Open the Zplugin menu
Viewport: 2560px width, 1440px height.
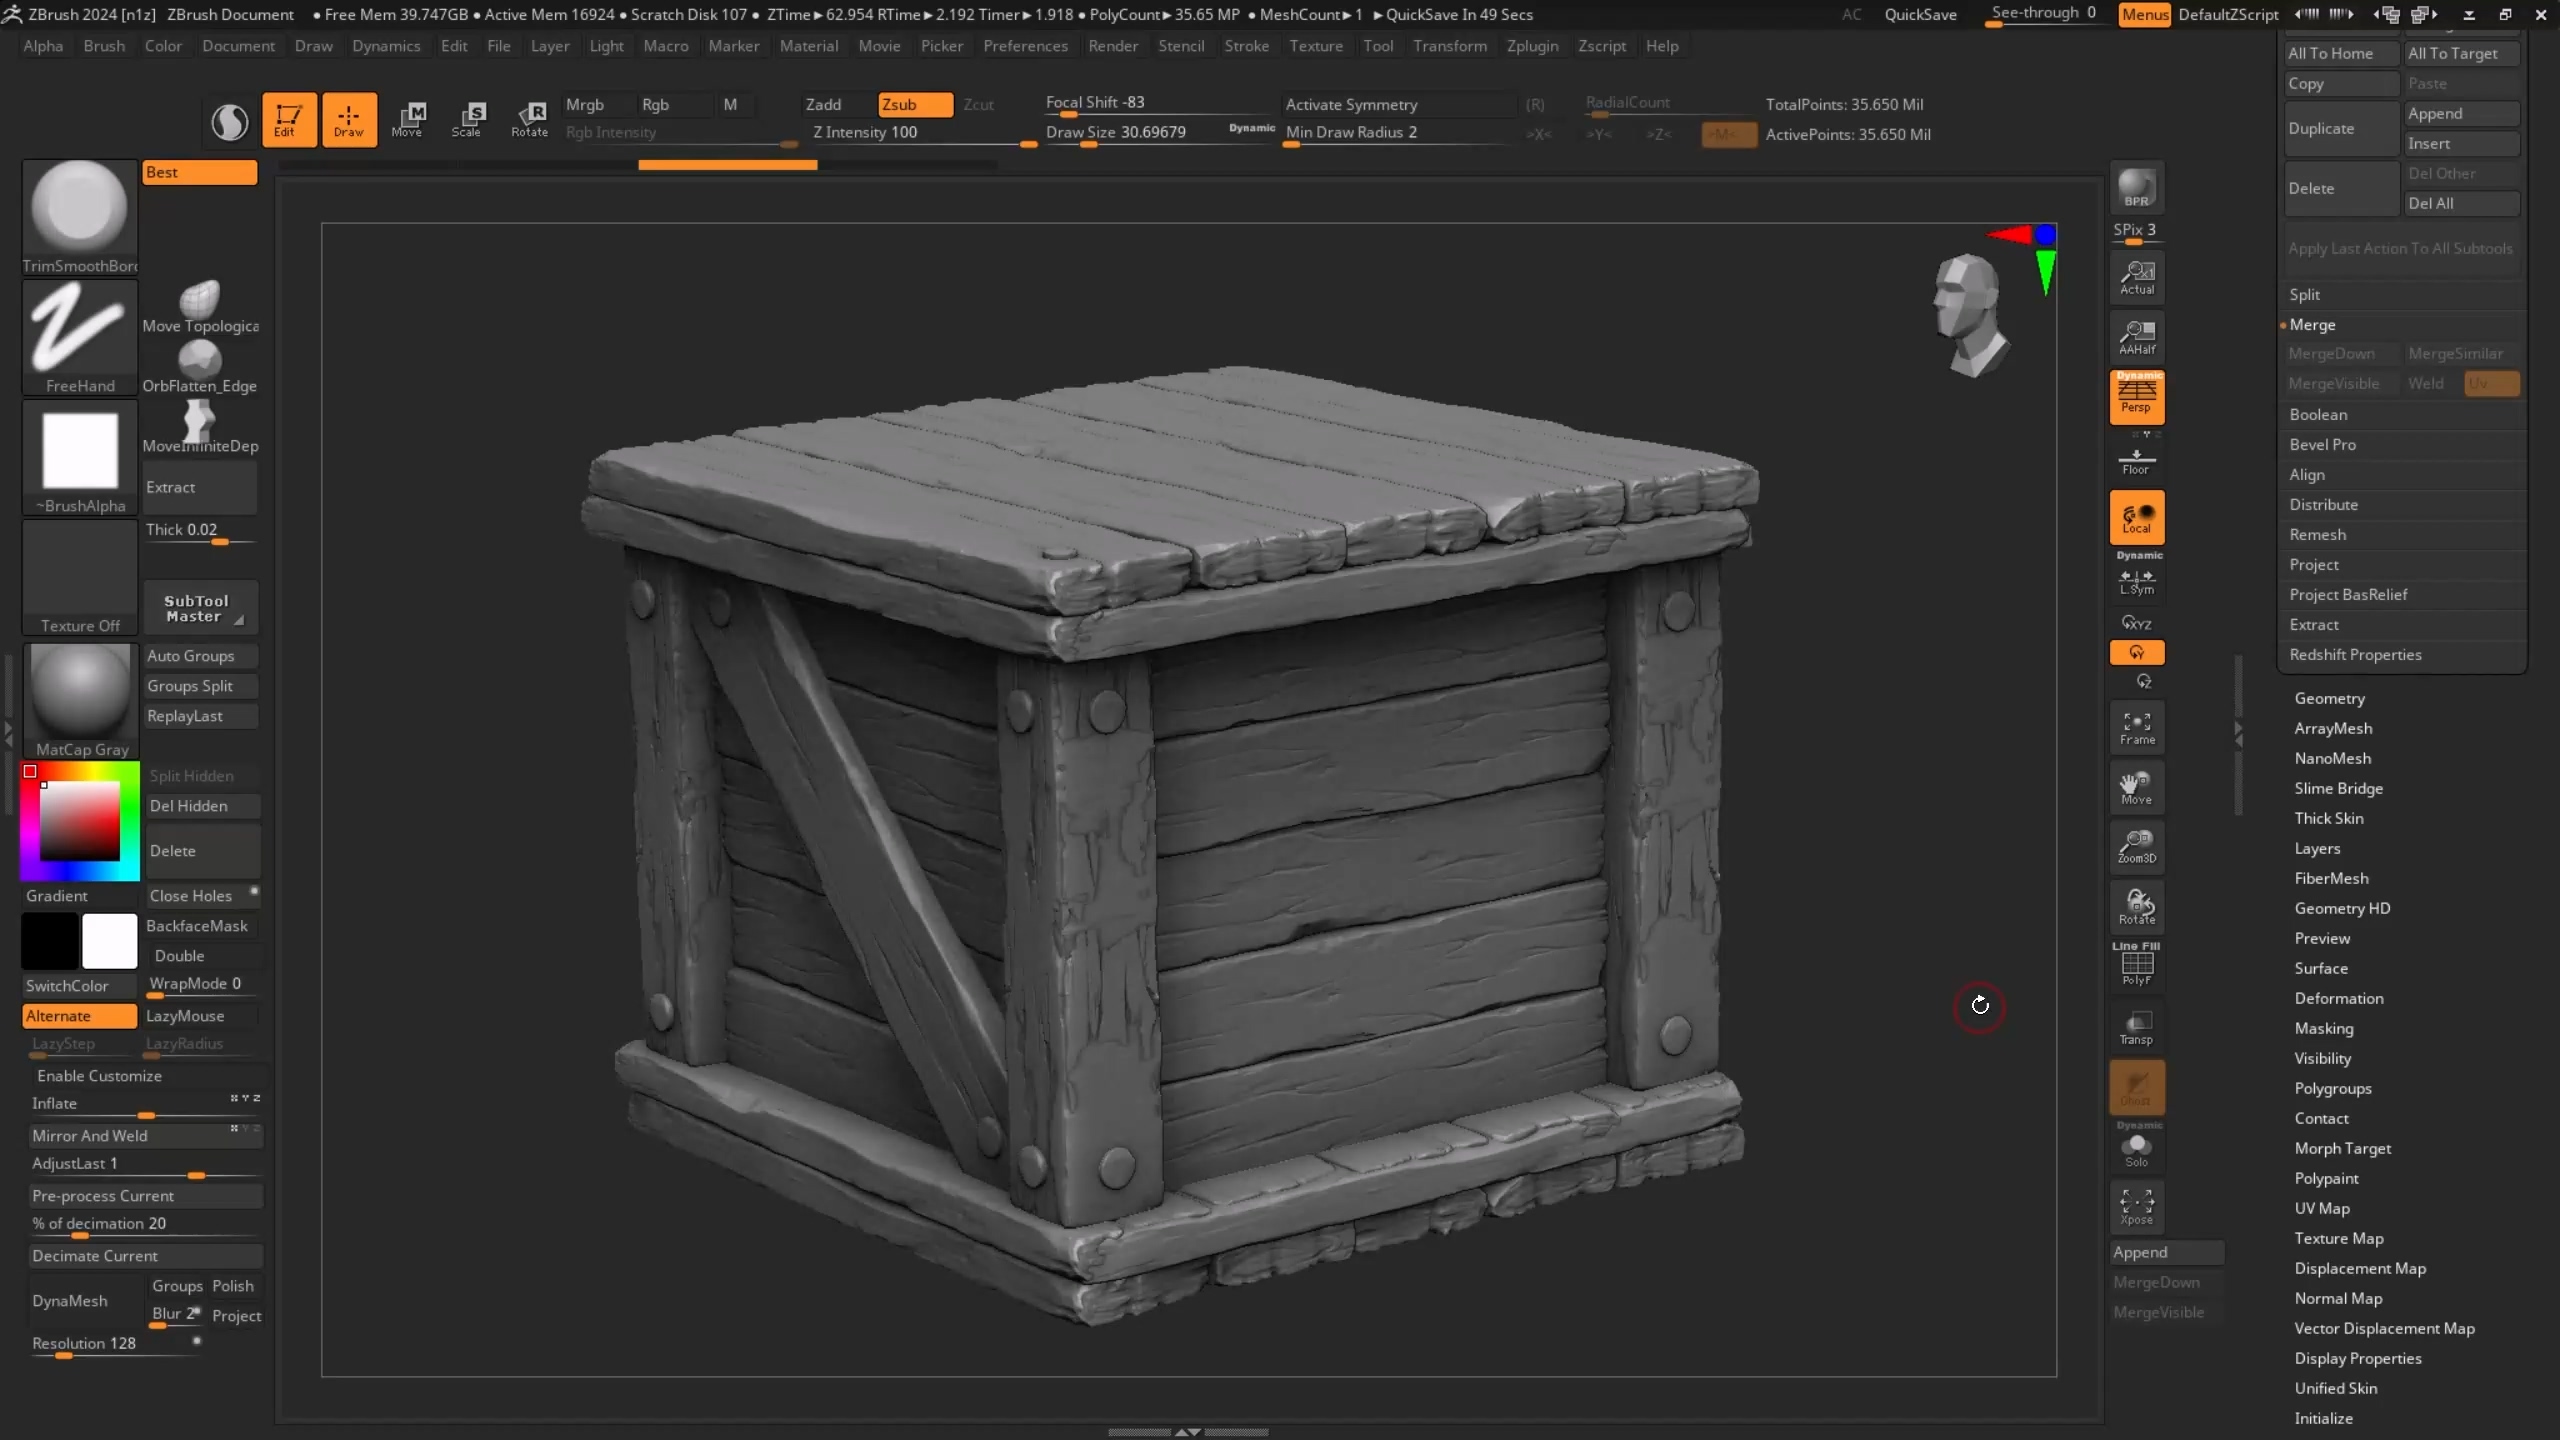(x=1532, y=46)
